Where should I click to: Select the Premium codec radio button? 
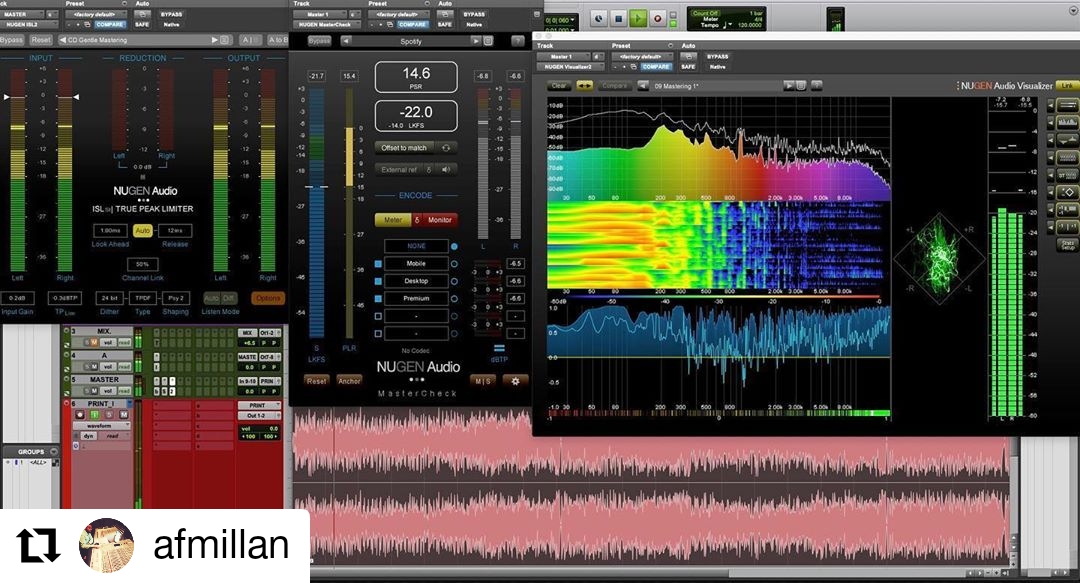(x=454, y=298)
